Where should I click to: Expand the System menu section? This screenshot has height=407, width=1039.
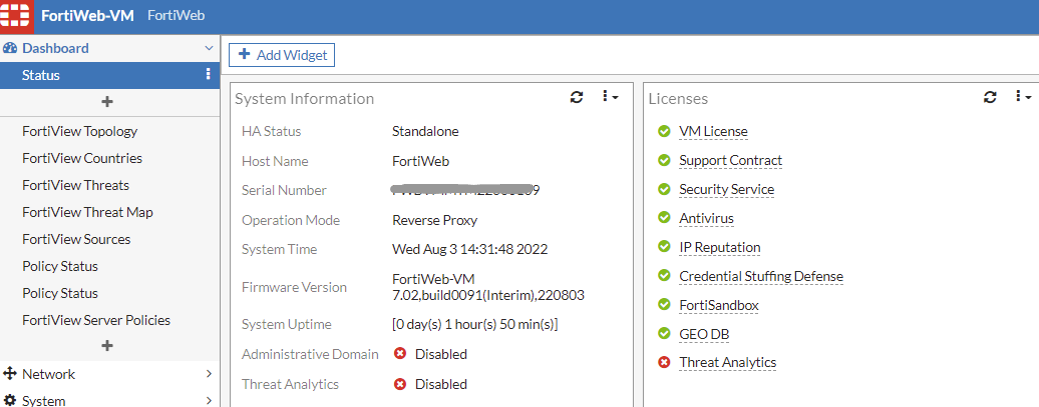[209, 401]
